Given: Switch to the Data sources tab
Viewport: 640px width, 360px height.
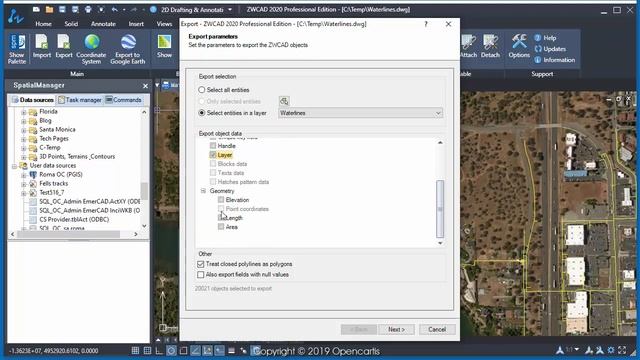Looking at the screenshot, I should point(32,100).
